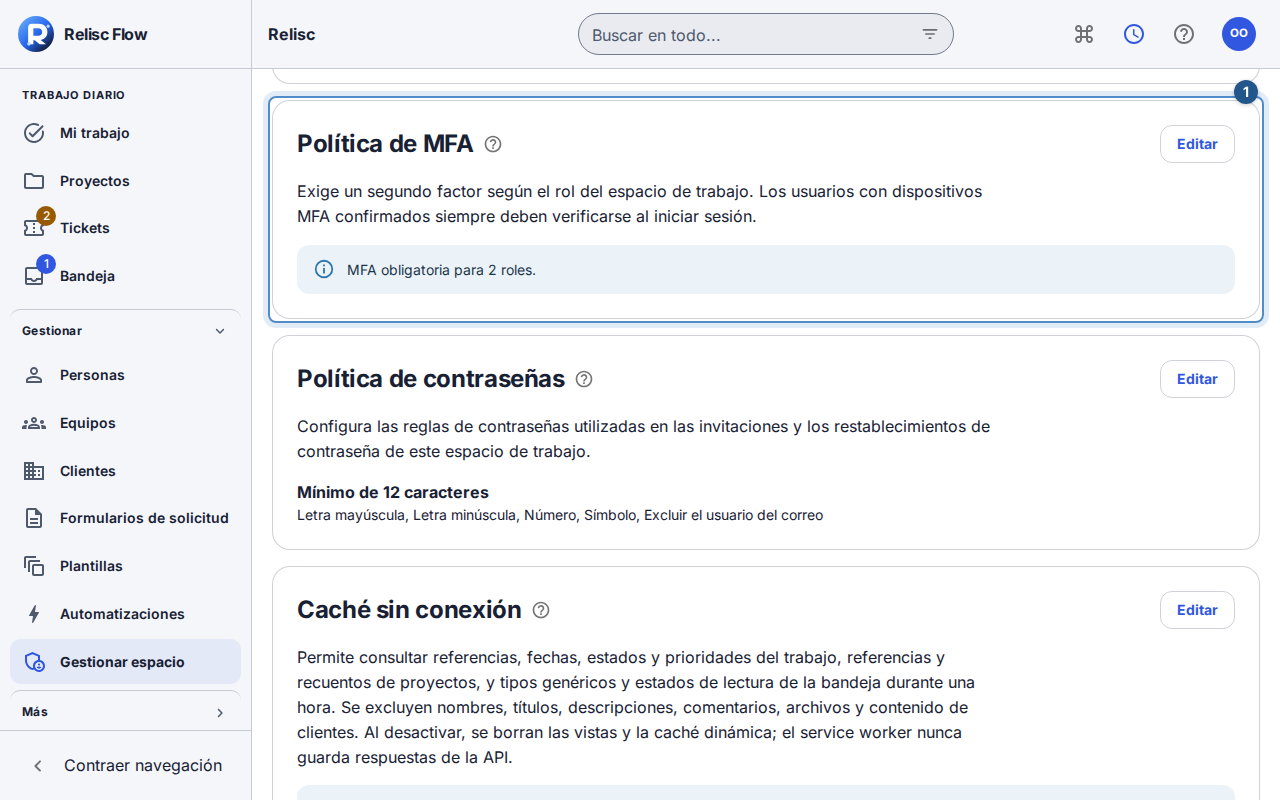Viewport: 1280px width, 800px height.
Task: Click the search filter icon
Action: tap(930, 34)
